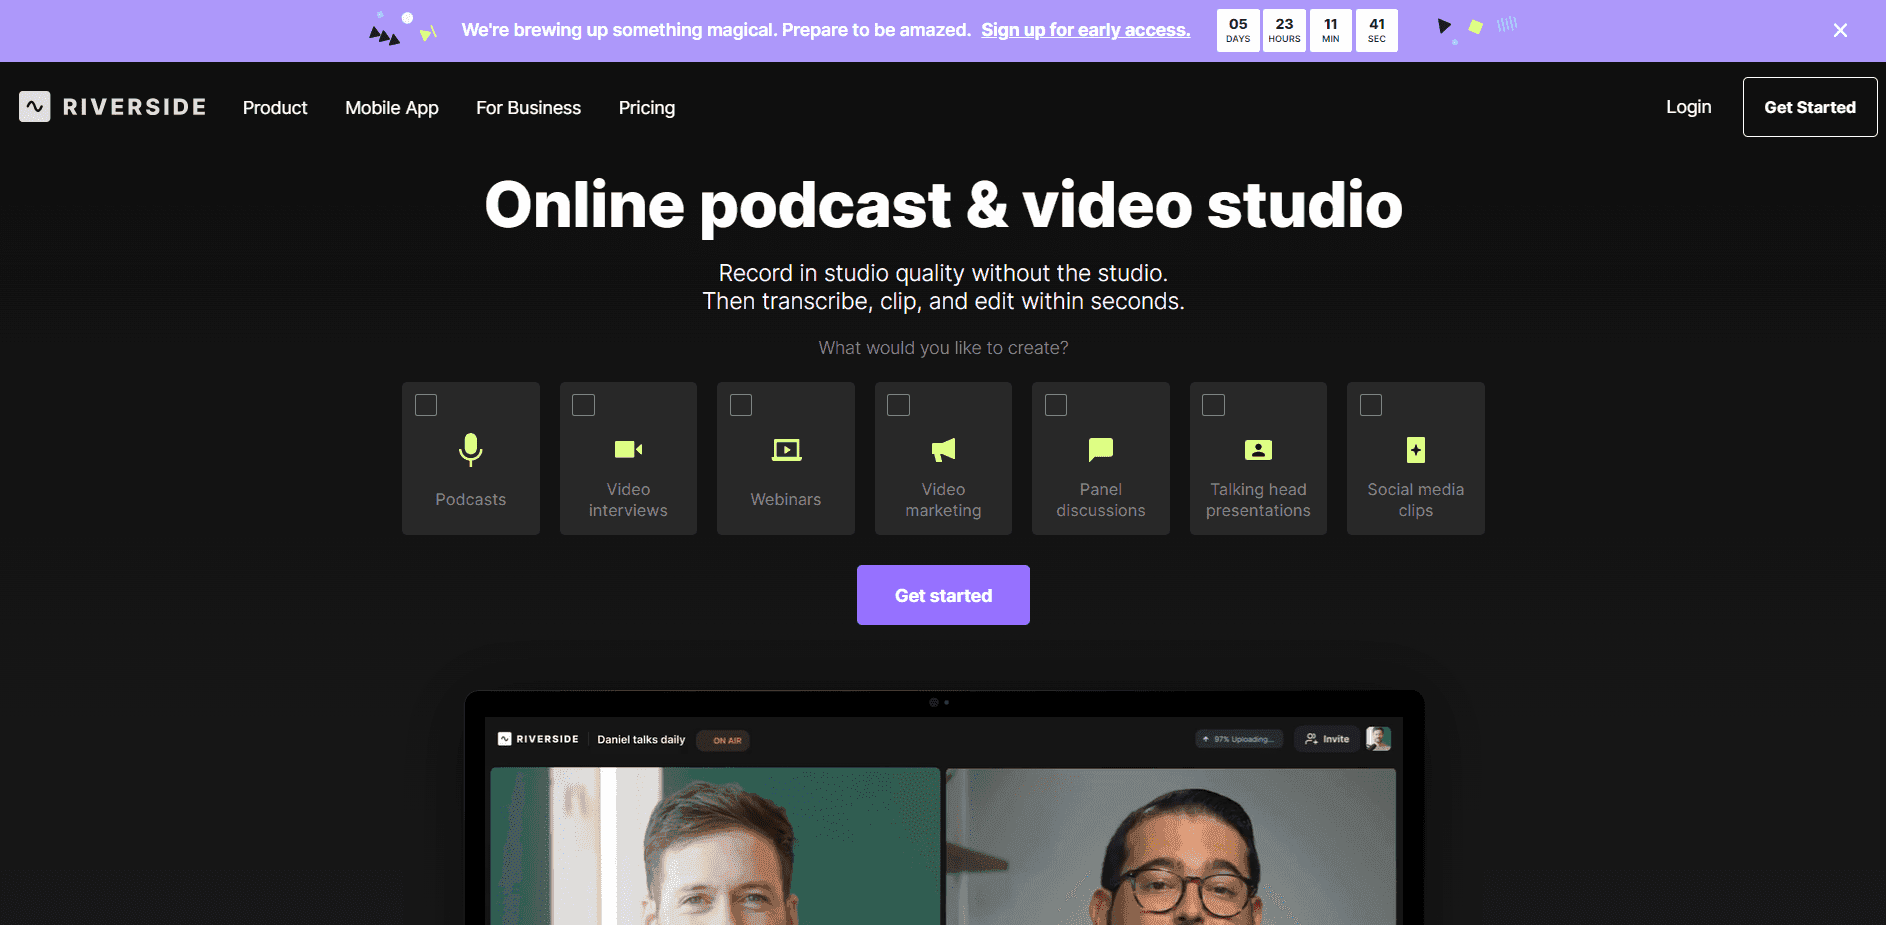Click the countdown DAYS box
This screenshot has height=925, width=1886.
click(1238, 30)
